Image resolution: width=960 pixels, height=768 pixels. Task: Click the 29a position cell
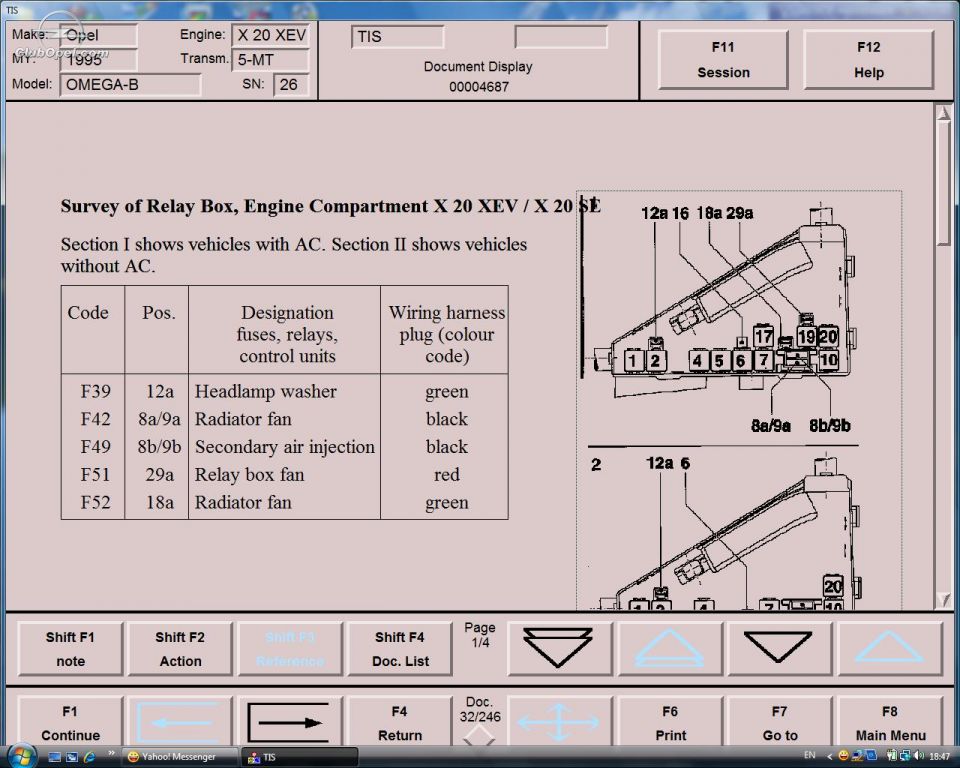(159, 475)
